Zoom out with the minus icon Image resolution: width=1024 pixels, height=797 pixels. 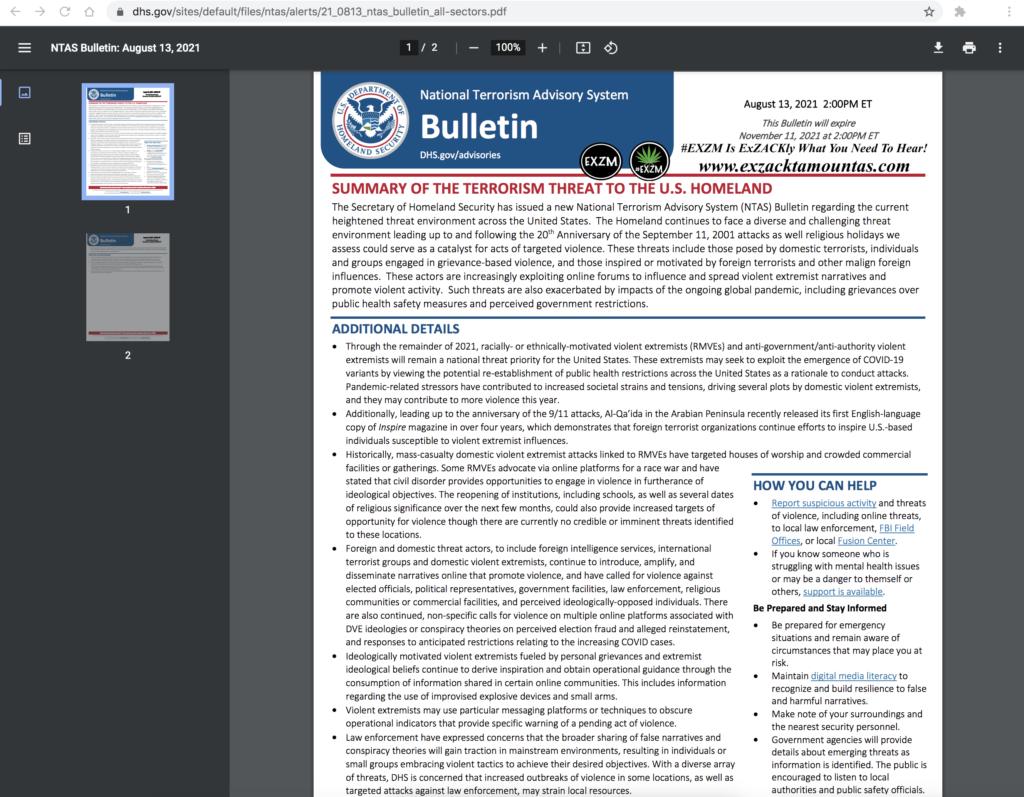pyautogui.click(x=473, y=48)
